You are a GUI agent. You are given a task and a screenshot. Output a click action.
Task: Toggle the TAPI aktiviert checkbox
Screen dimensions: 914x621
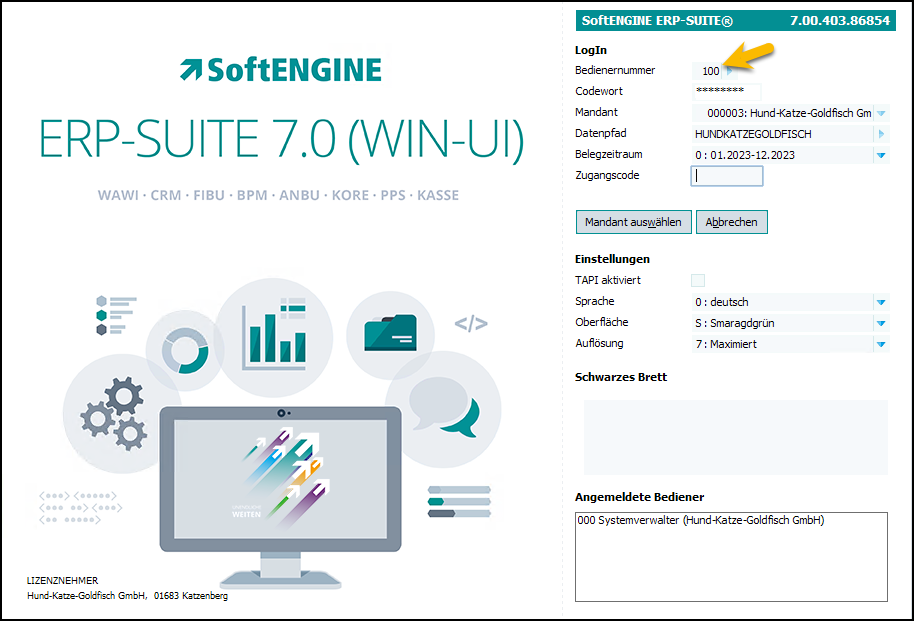pyautogui.click(x=698, y=280)
